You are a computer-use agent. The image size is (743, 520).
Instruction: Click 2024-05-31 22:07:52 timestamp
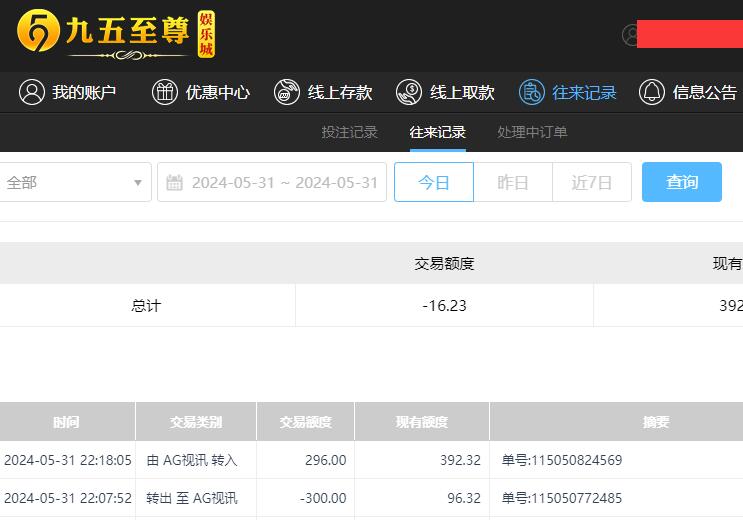point(68,498)
